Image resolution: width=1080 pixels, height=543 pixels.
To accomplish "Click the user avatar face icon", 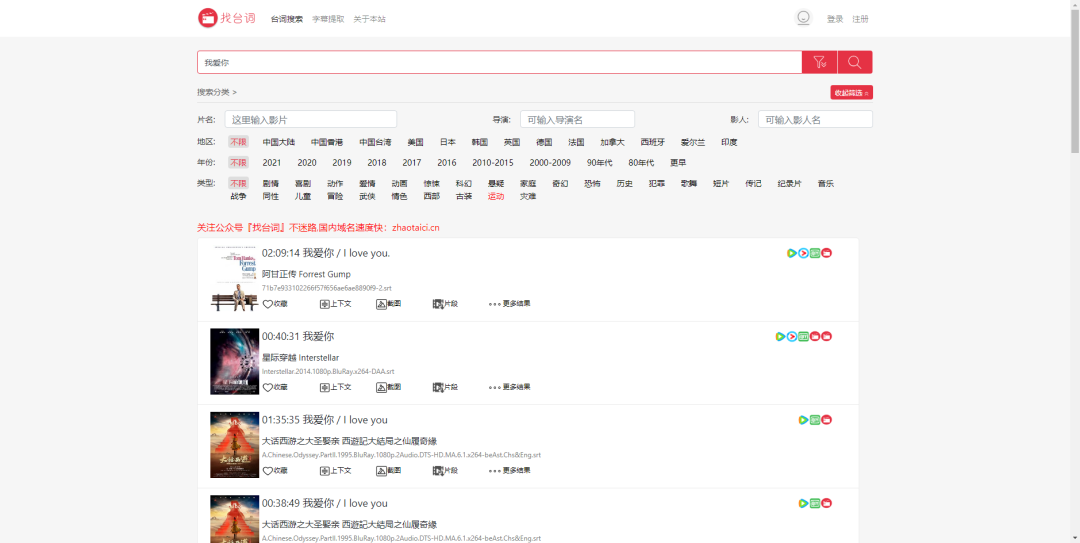I will click(x=803, y=18).
